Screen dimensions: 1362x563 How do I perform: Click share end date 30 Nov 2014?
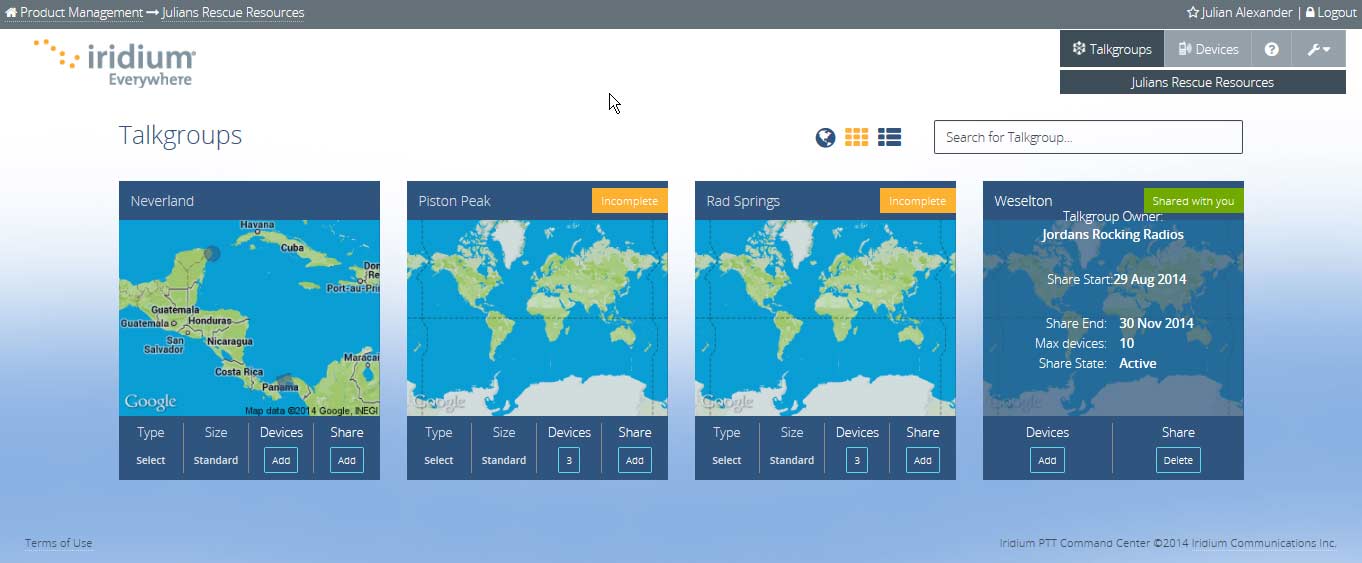(x=1156, y=323)
